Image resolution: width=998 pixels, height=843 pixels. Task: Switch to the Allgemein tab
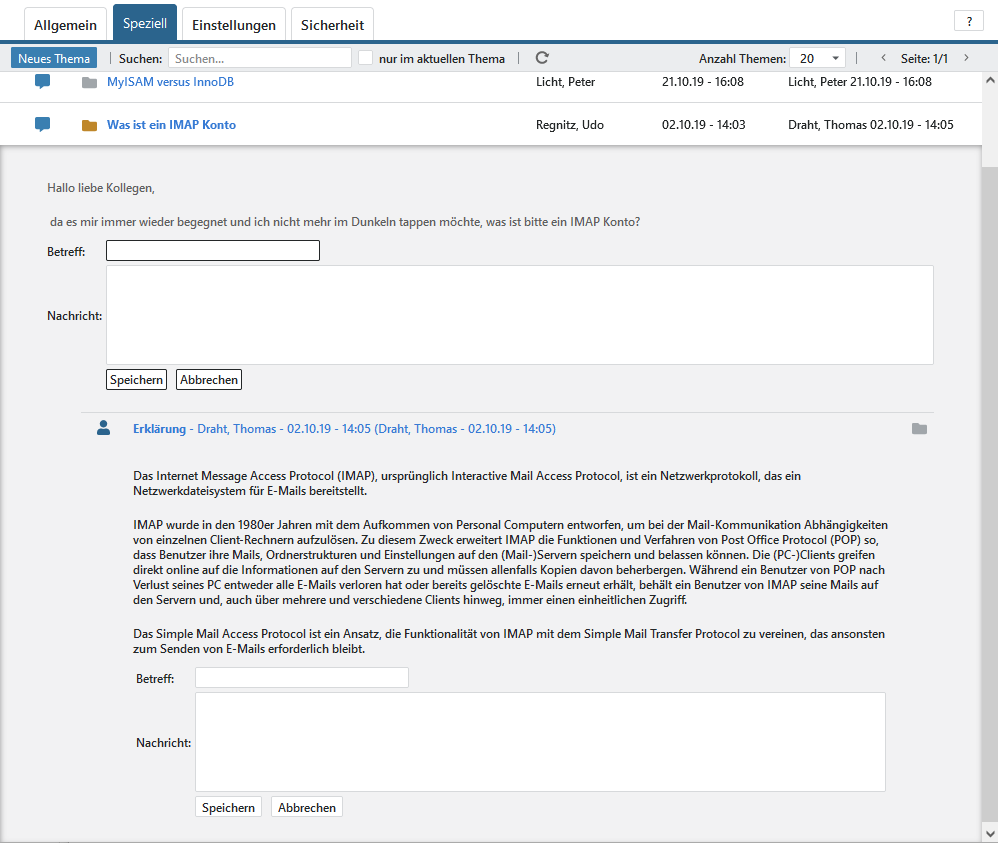point(66,25)
